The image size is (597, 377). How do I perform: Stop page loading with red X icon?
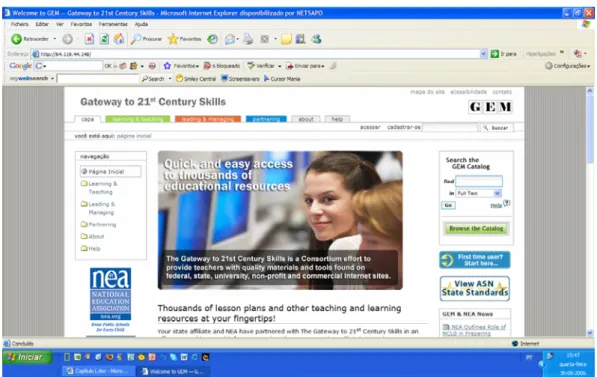pyautogui.click(x=89, y=39)
